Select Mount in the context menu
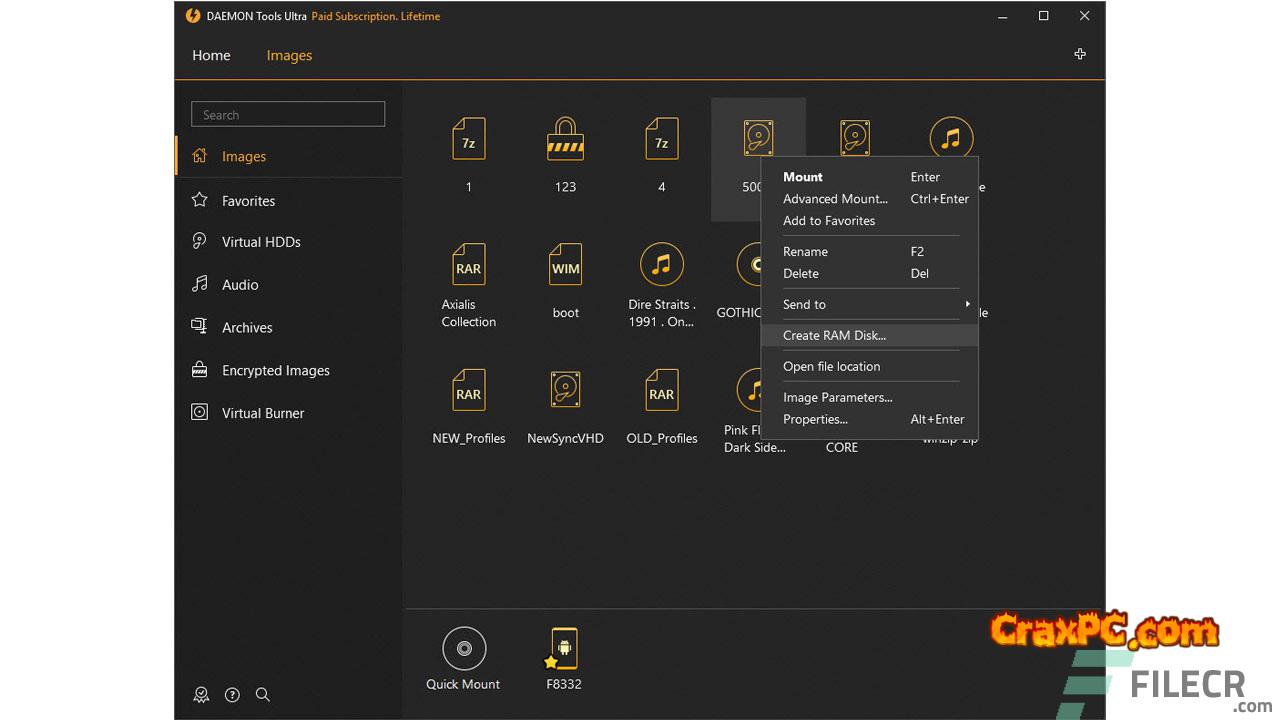This screenshot has height=720, width=1280. [x=803, y=177]
